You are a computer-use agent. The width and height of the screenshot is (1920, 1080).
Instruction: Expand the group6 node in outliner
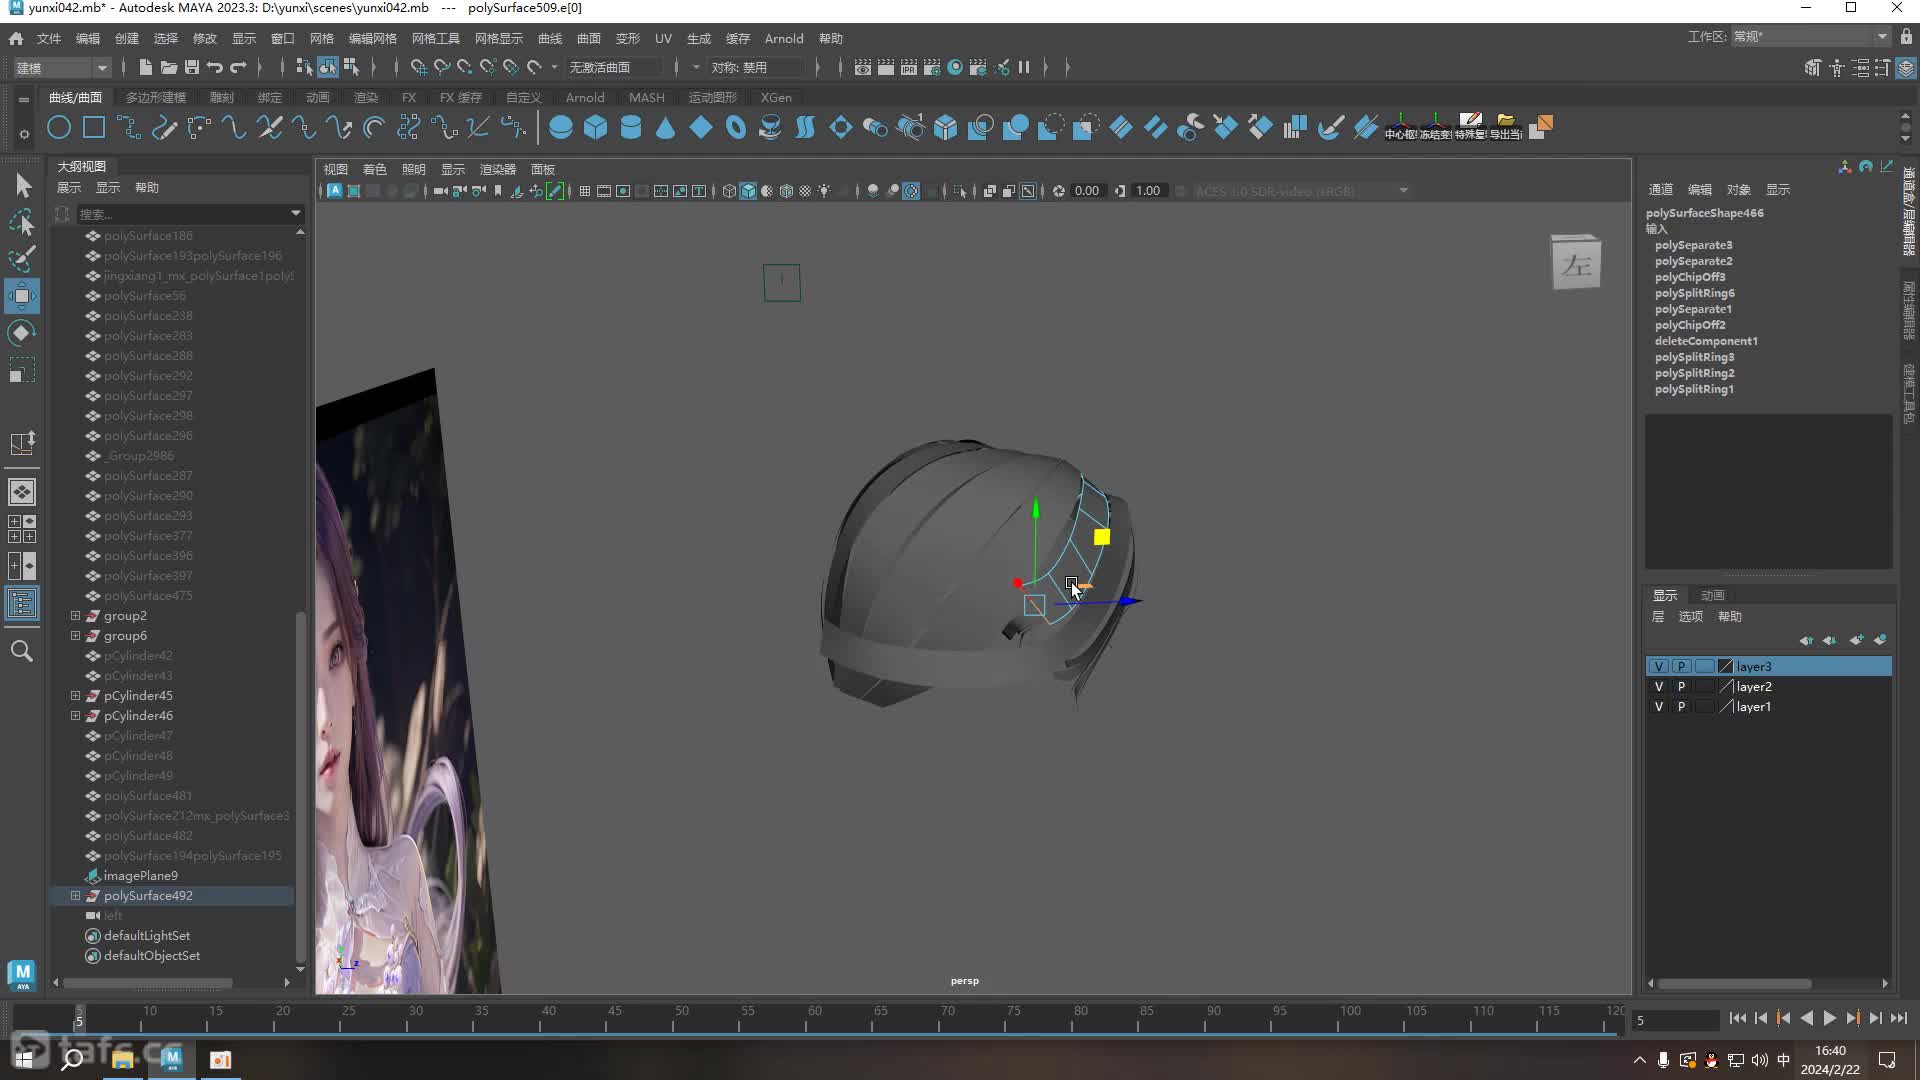(x=75, y=635)
